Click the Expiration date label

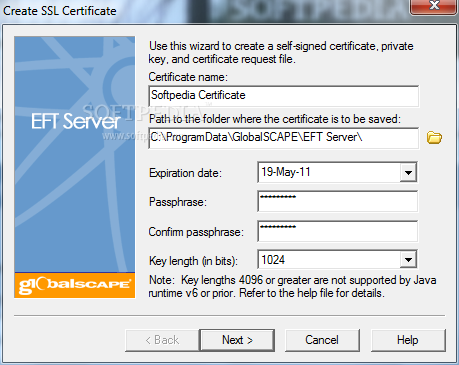(x=185, y=173)
